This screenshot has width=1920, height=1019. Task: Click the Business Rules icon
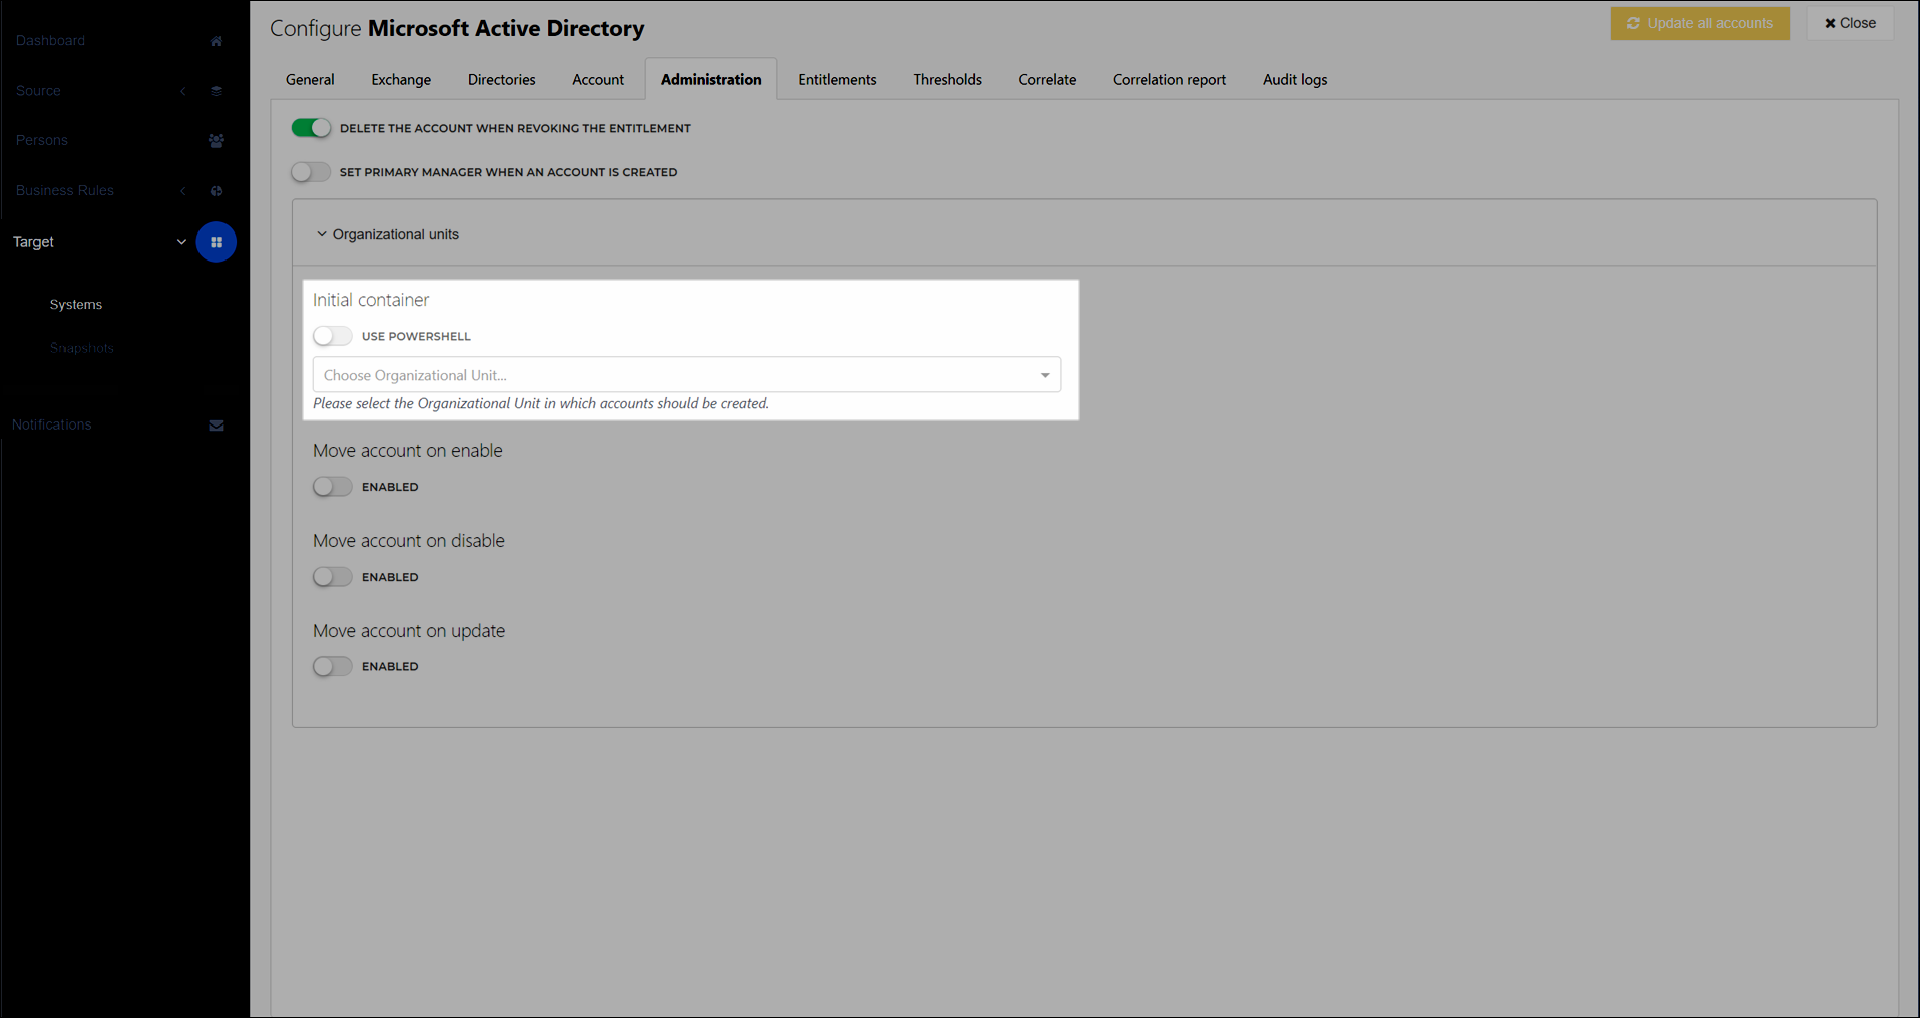point(216,191)
